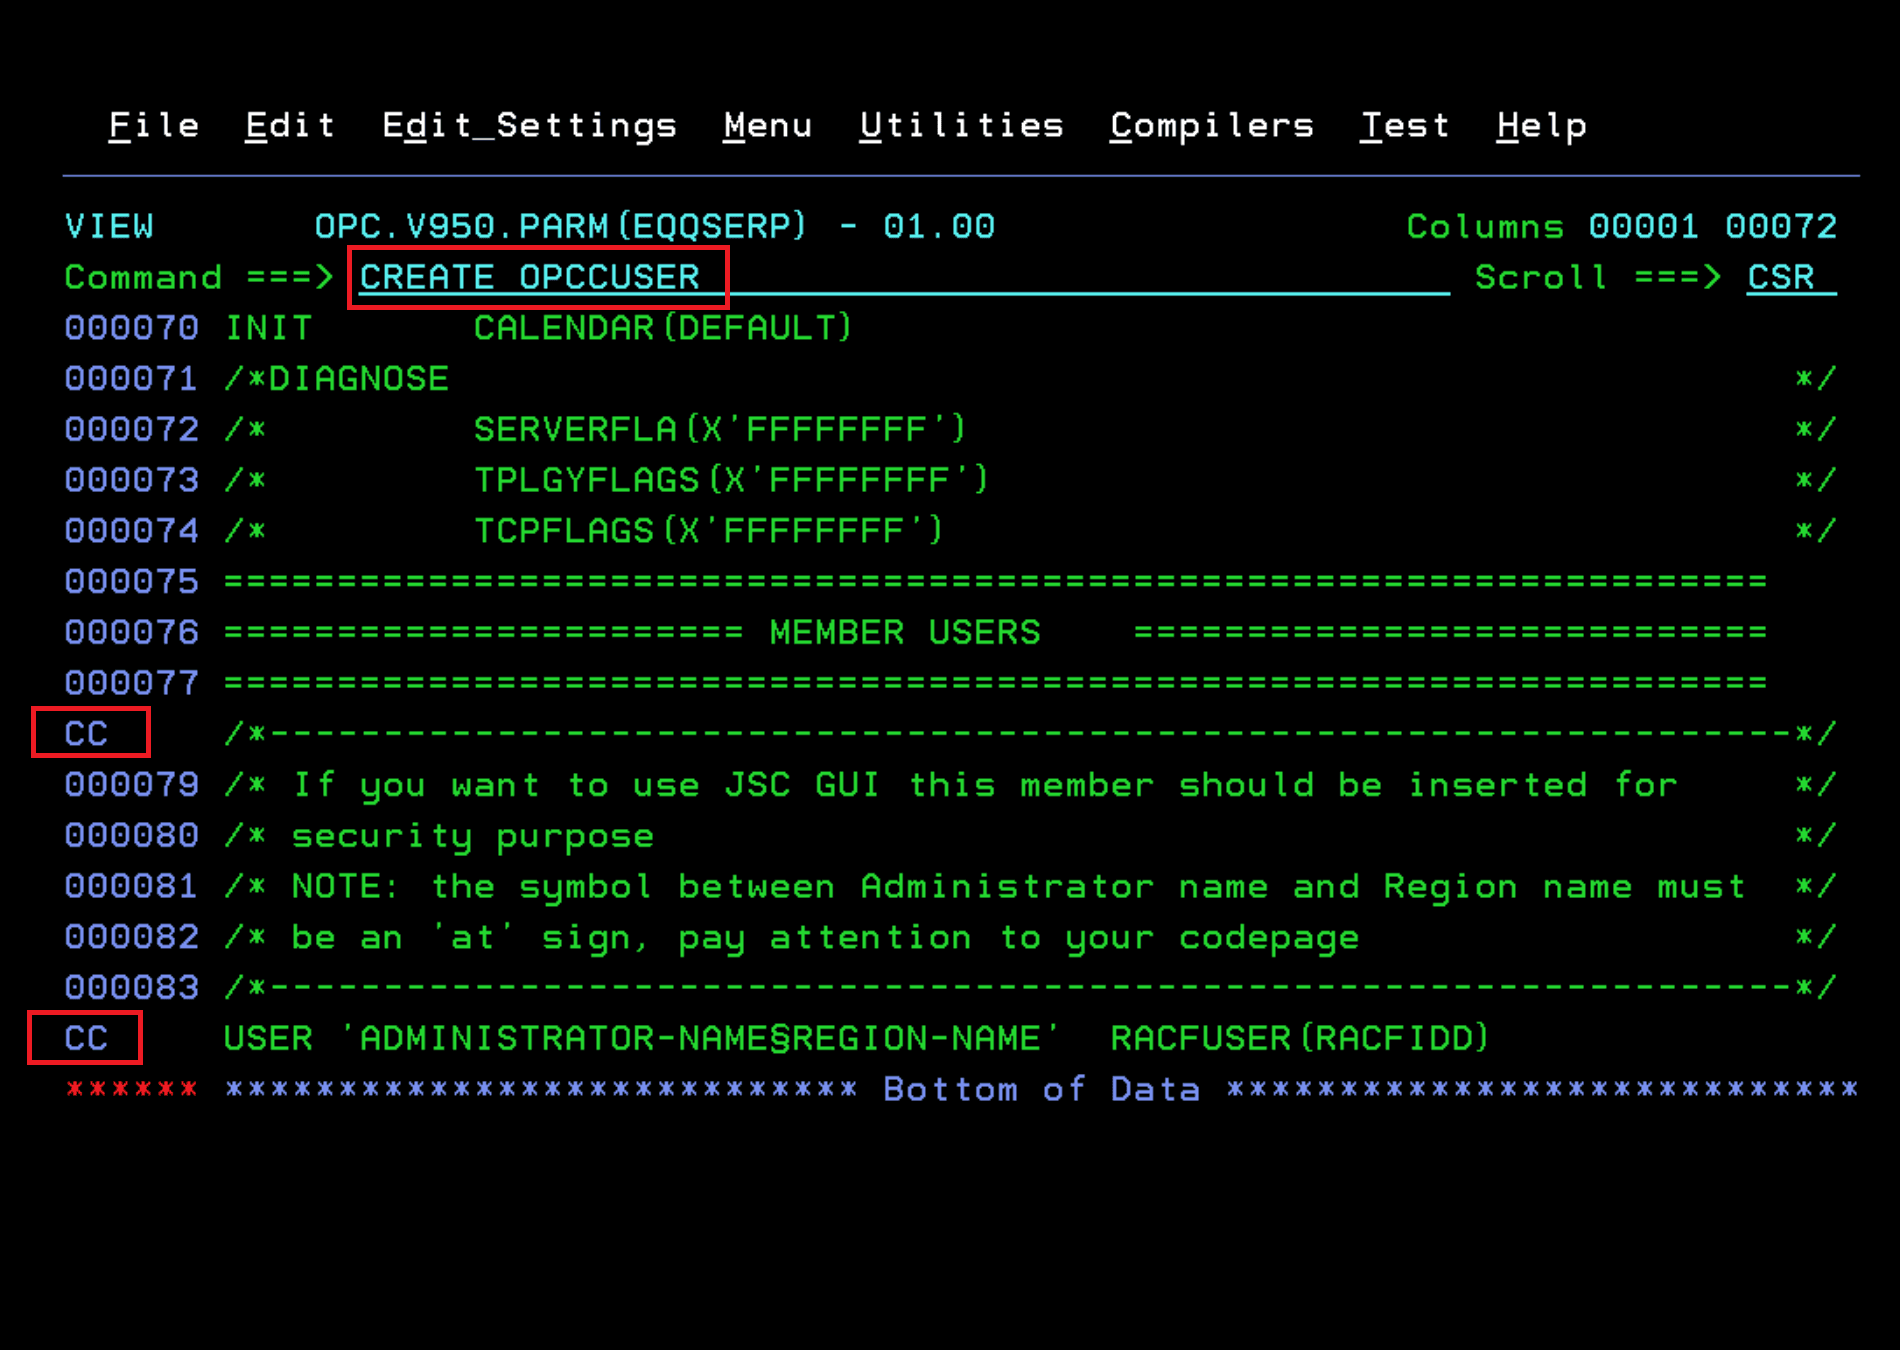Click line number 000070

(x=132, y=328)
